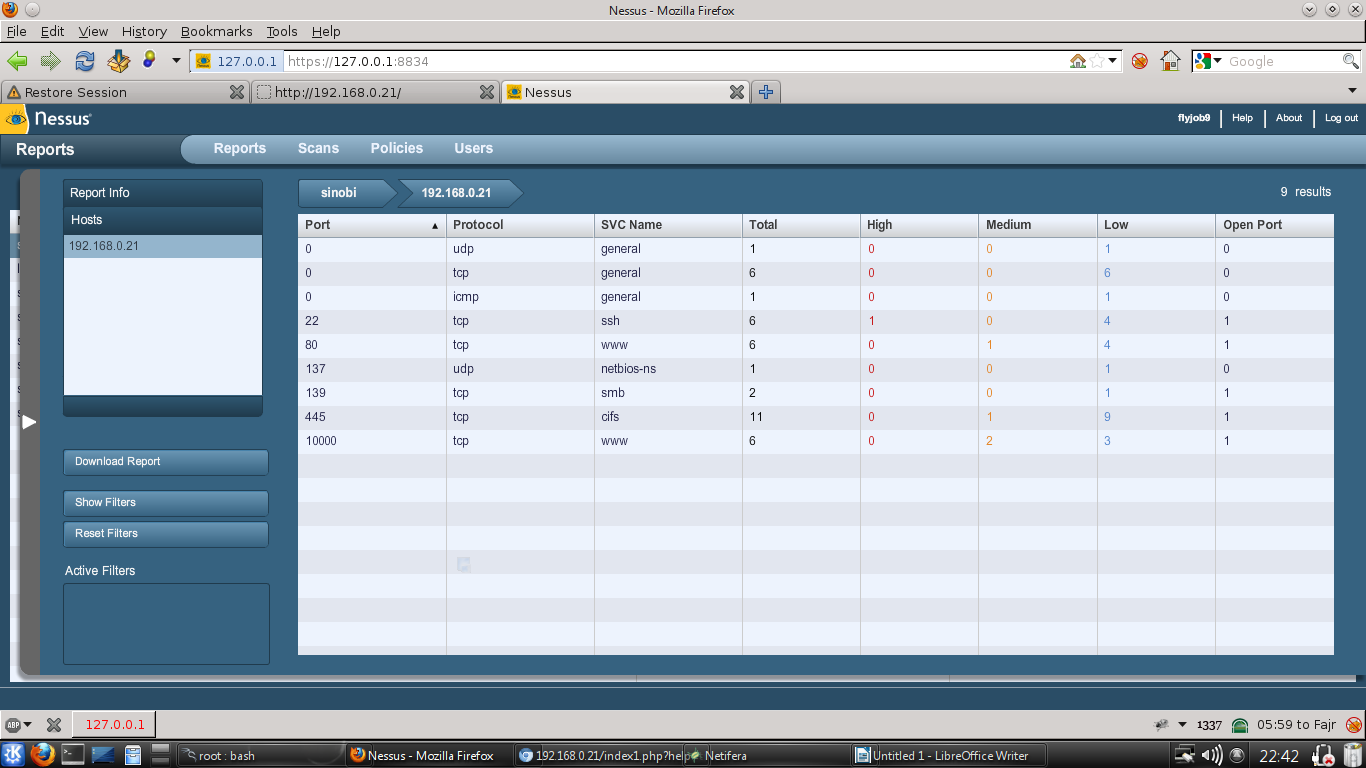Click the search magnifier icon
Viewport: 1366px width, 768px height.
[x=1350, y=61]
